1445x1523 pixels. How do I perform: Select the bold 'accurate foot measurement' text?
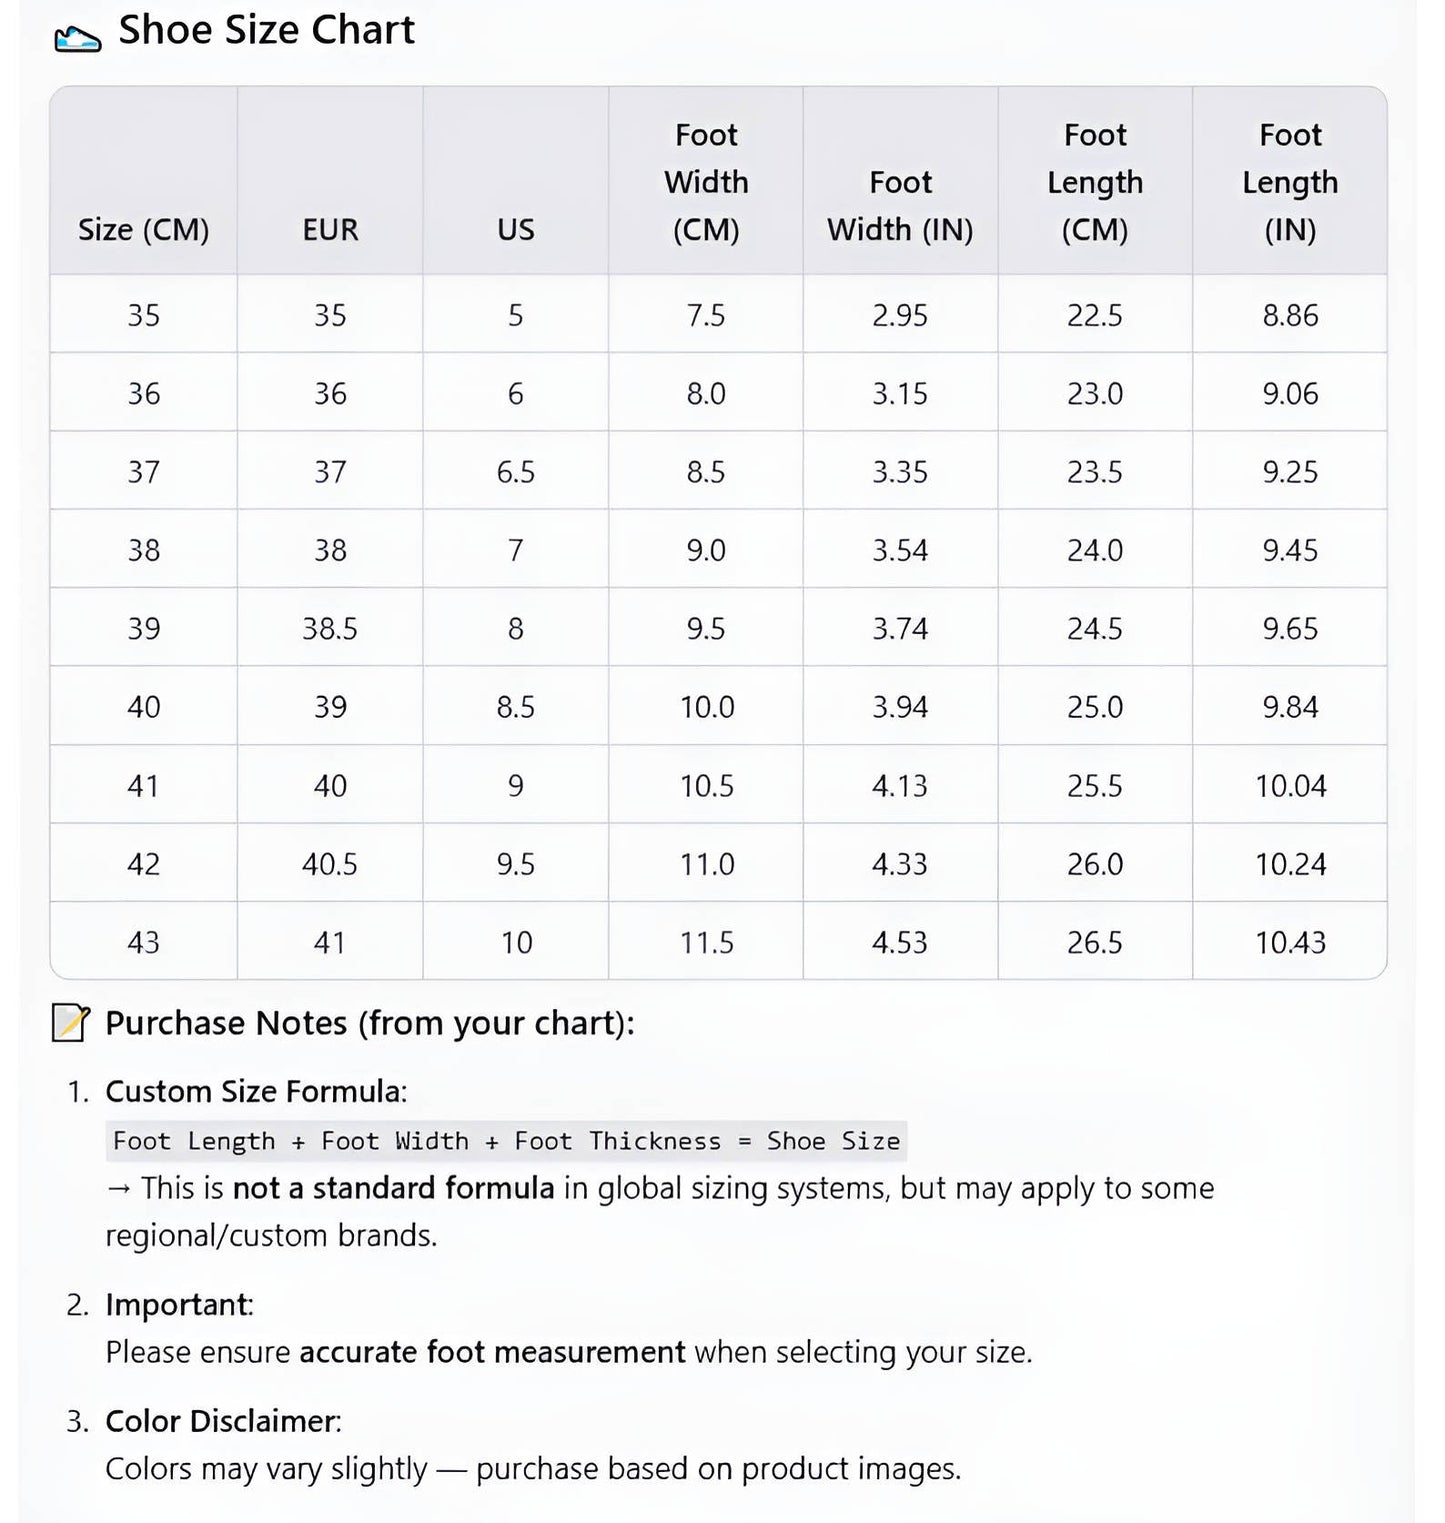point(492,1352)
